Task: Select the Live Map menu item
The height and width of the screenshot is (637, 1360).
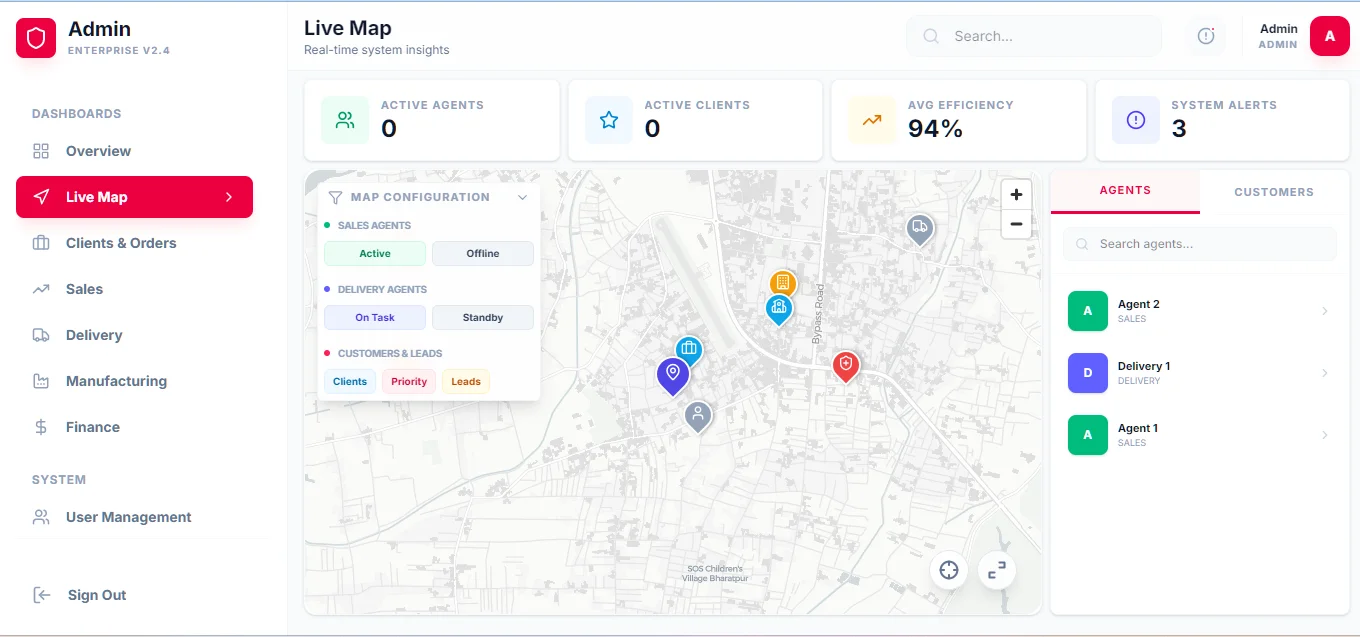Action: (x=134, y=197)
